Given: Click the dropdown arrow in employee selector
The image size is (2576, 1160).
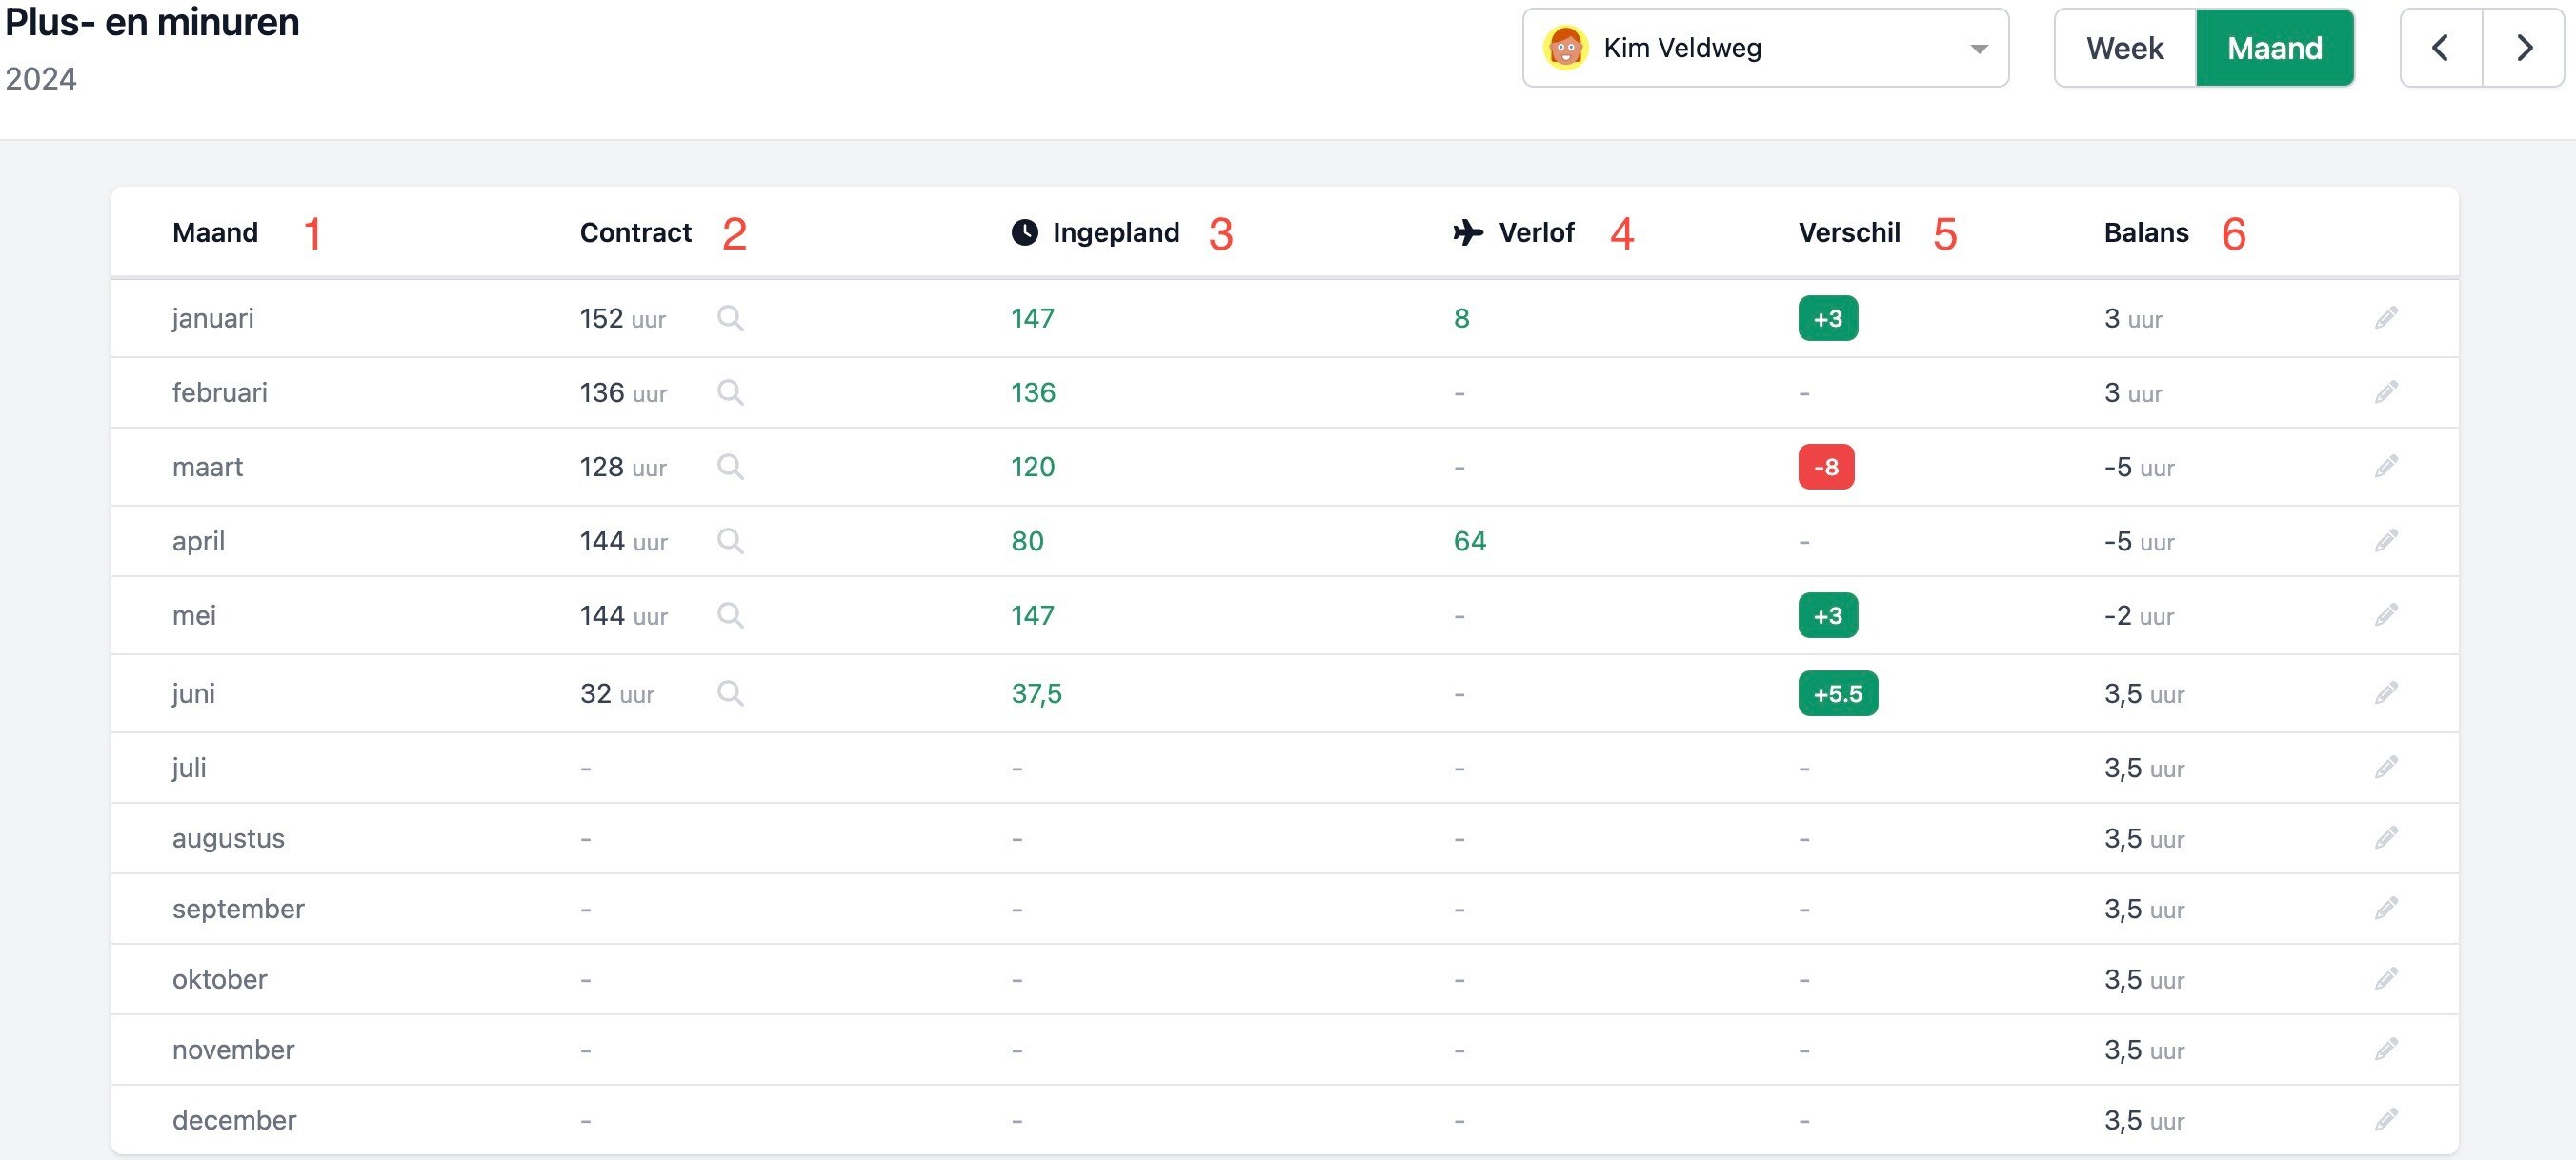Looking at the screenshot, I should coord(1978,49).
